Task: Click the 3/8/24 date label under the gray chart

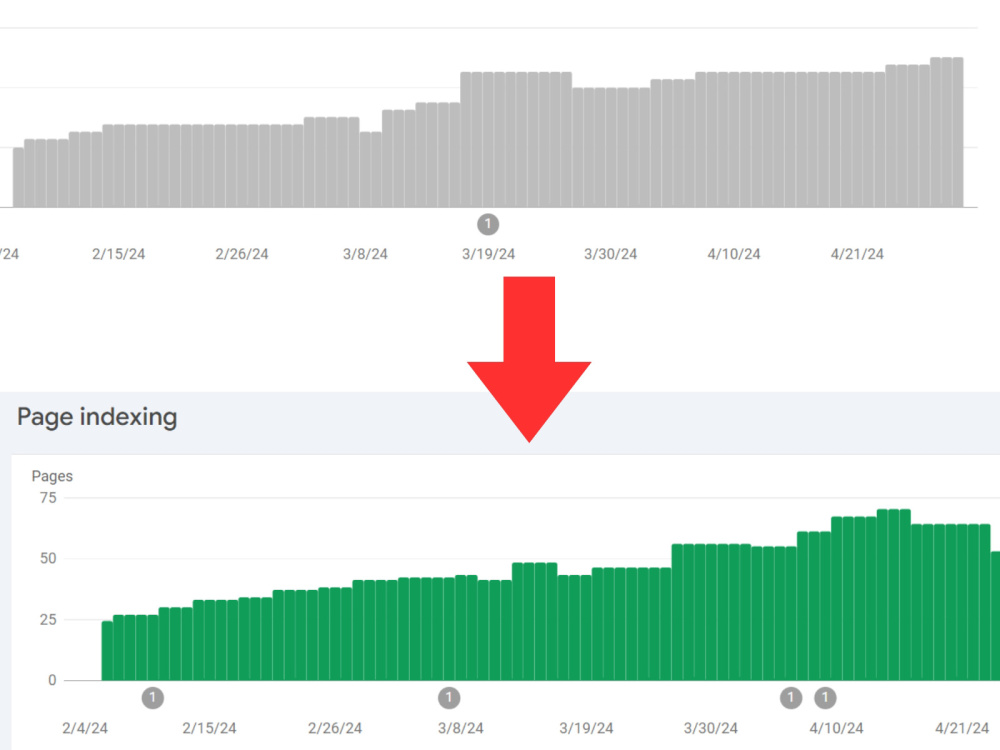Action: coord(365,254)
